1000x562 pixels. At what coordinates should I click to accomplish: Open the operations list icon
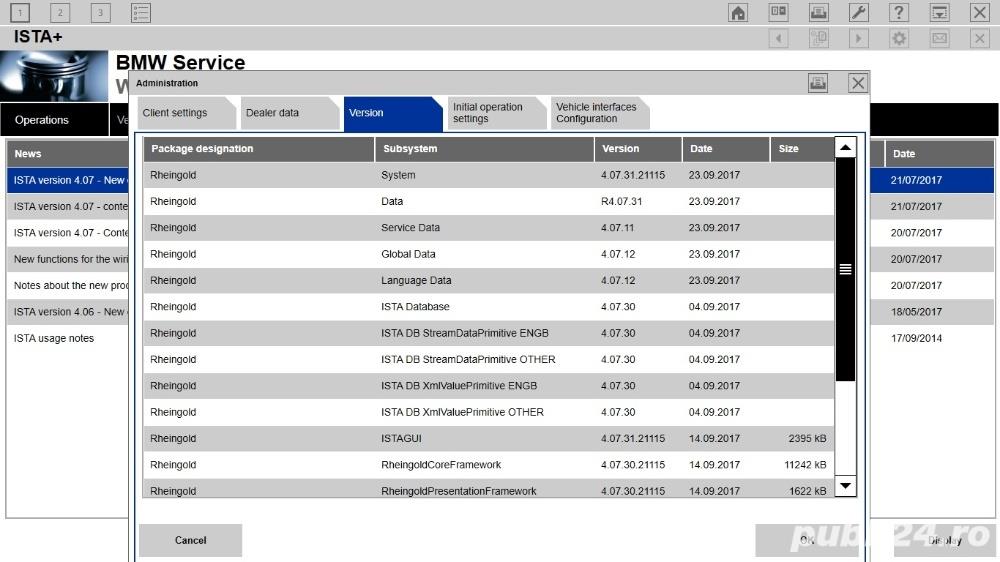140,12
